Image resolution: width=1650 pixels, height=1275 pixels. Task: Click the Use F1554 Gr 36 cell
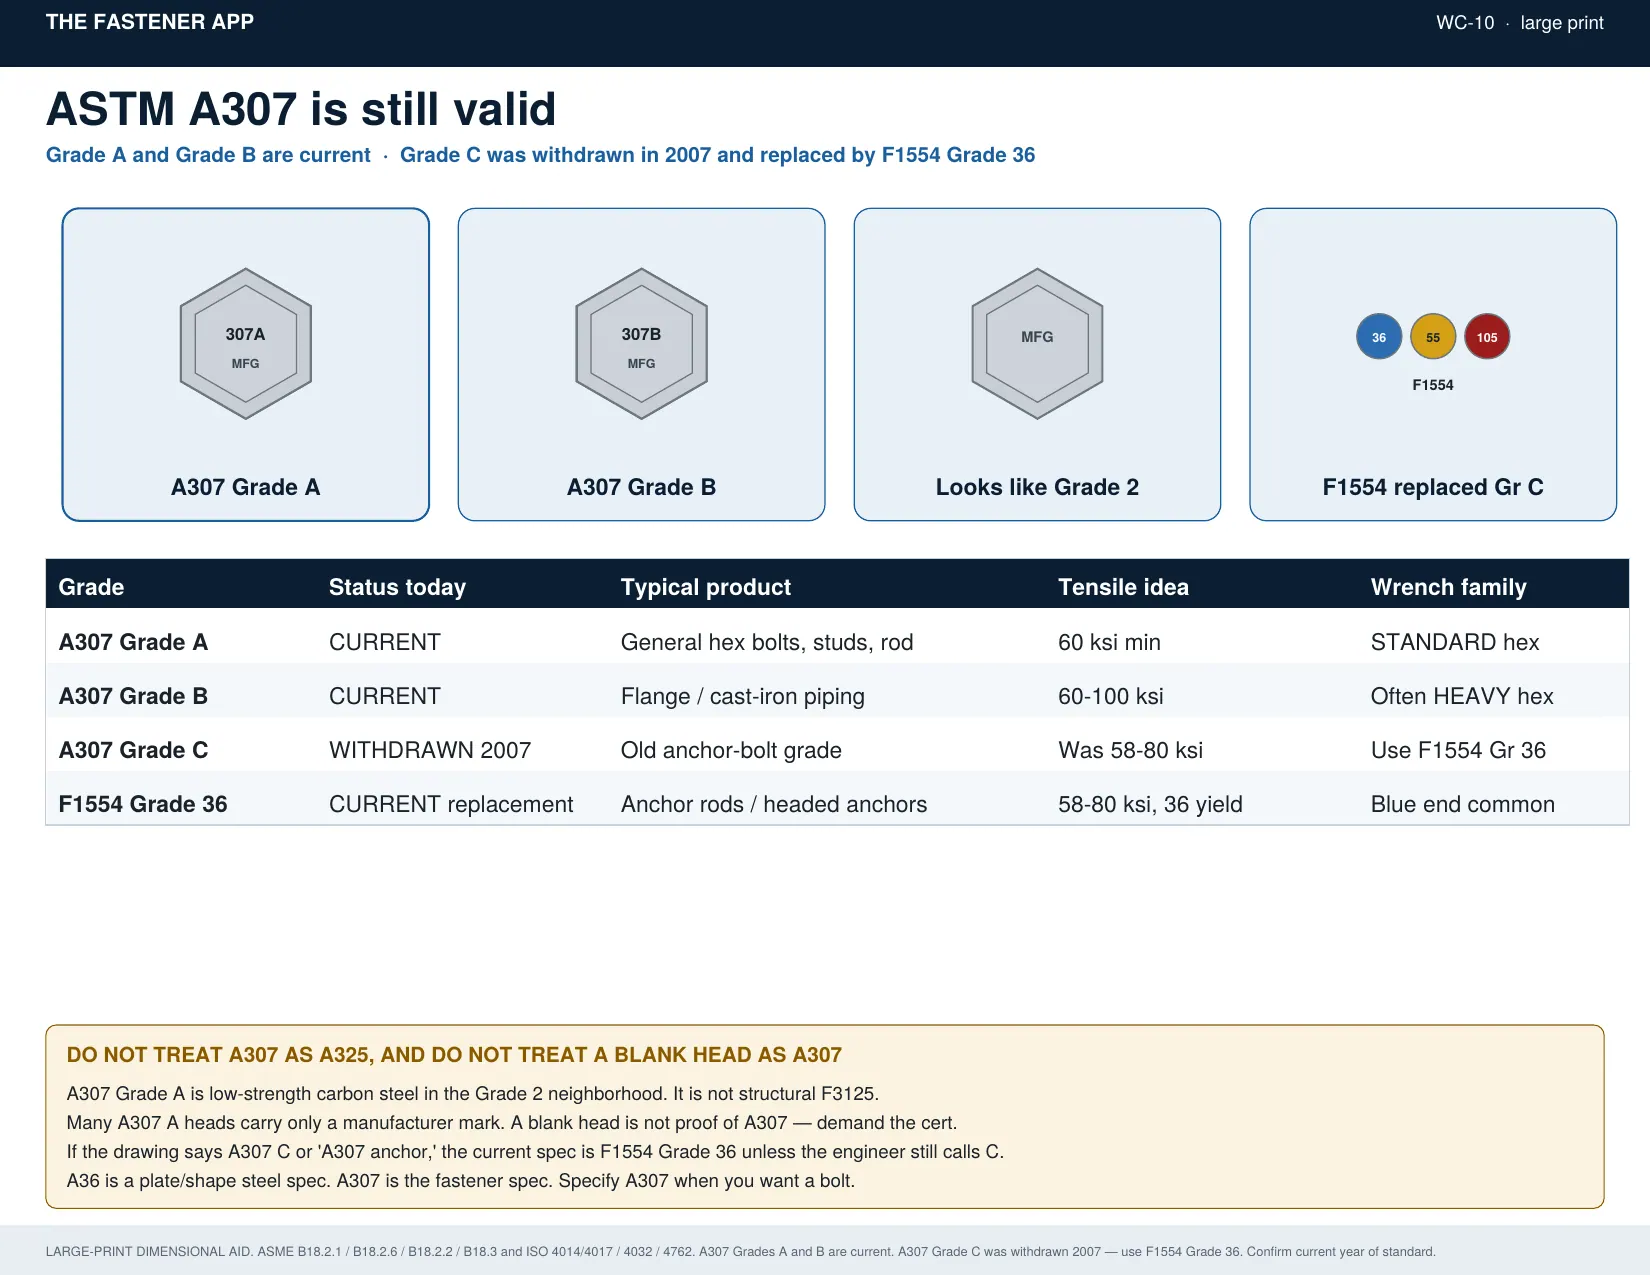[1458, 750]
